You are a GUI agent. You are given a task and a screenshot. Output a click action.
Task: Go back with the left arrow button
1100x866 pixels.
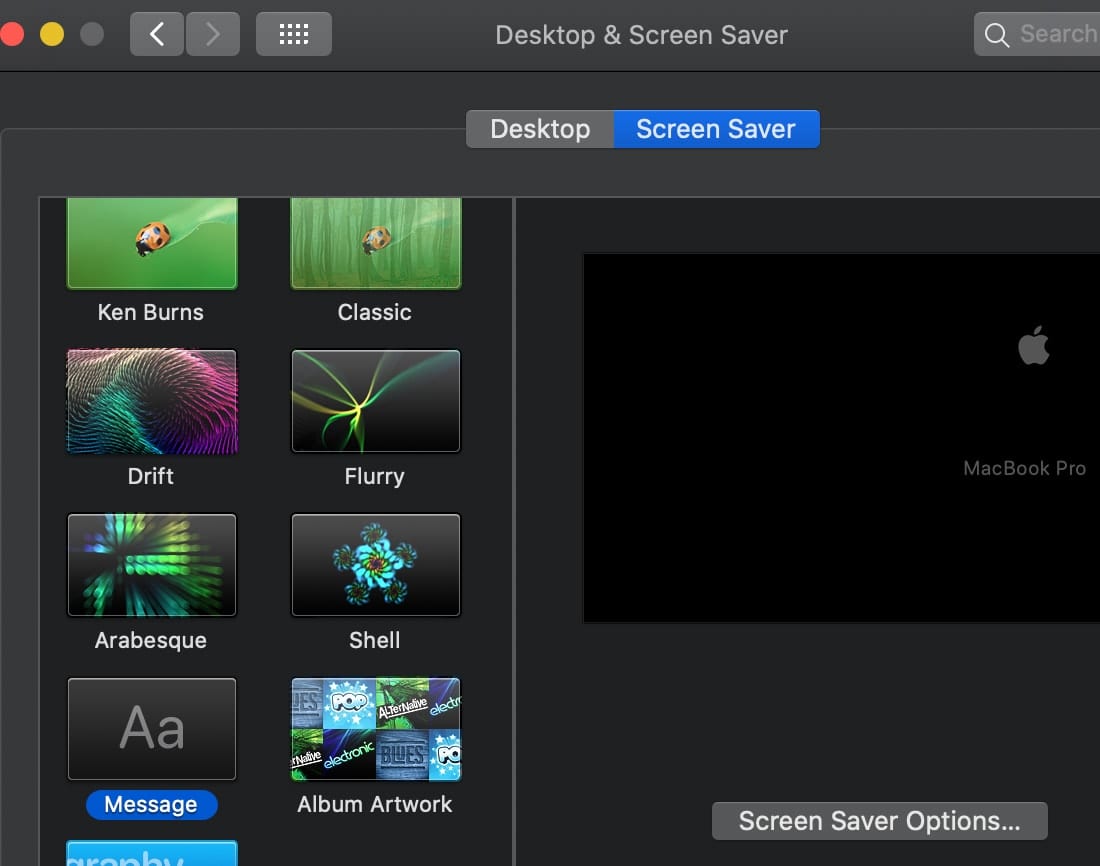click(157, 34)
